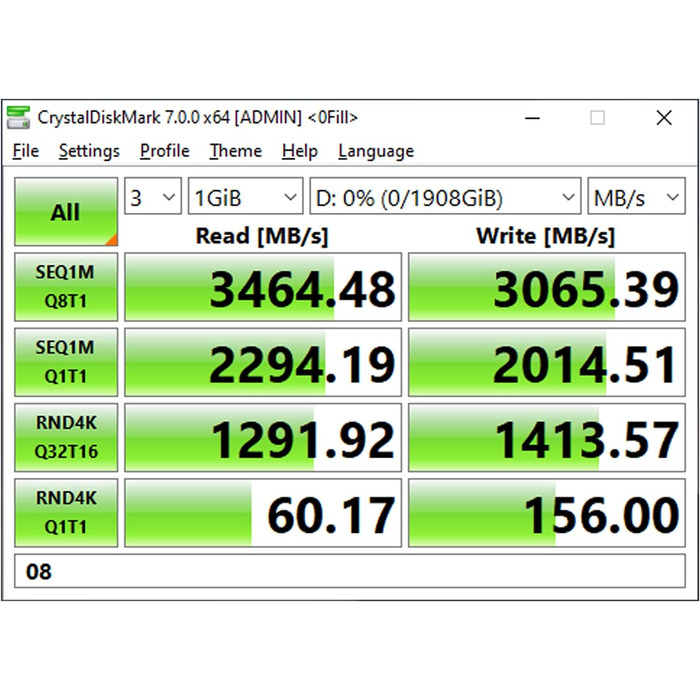Open the test size dropdown showing 1GiB
700x700 pixels.
point(246,196)
